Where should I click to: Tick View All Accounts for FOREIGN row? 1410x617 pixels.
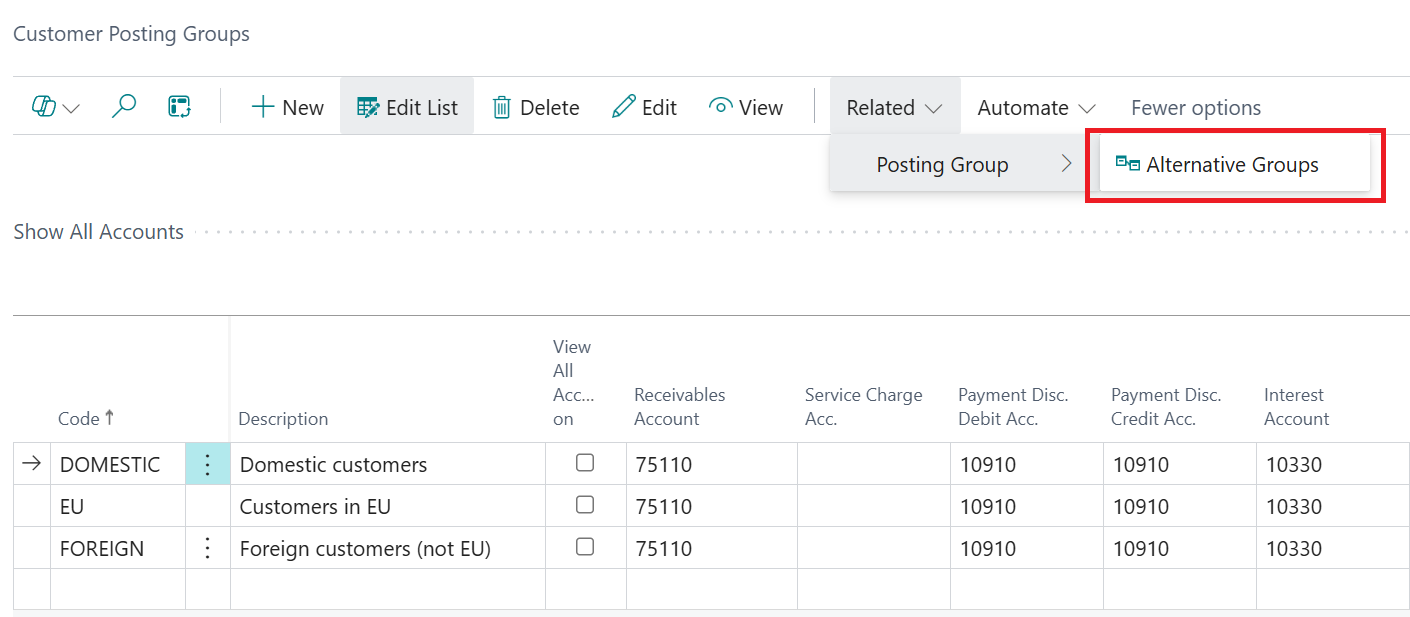tap(585, 547)
